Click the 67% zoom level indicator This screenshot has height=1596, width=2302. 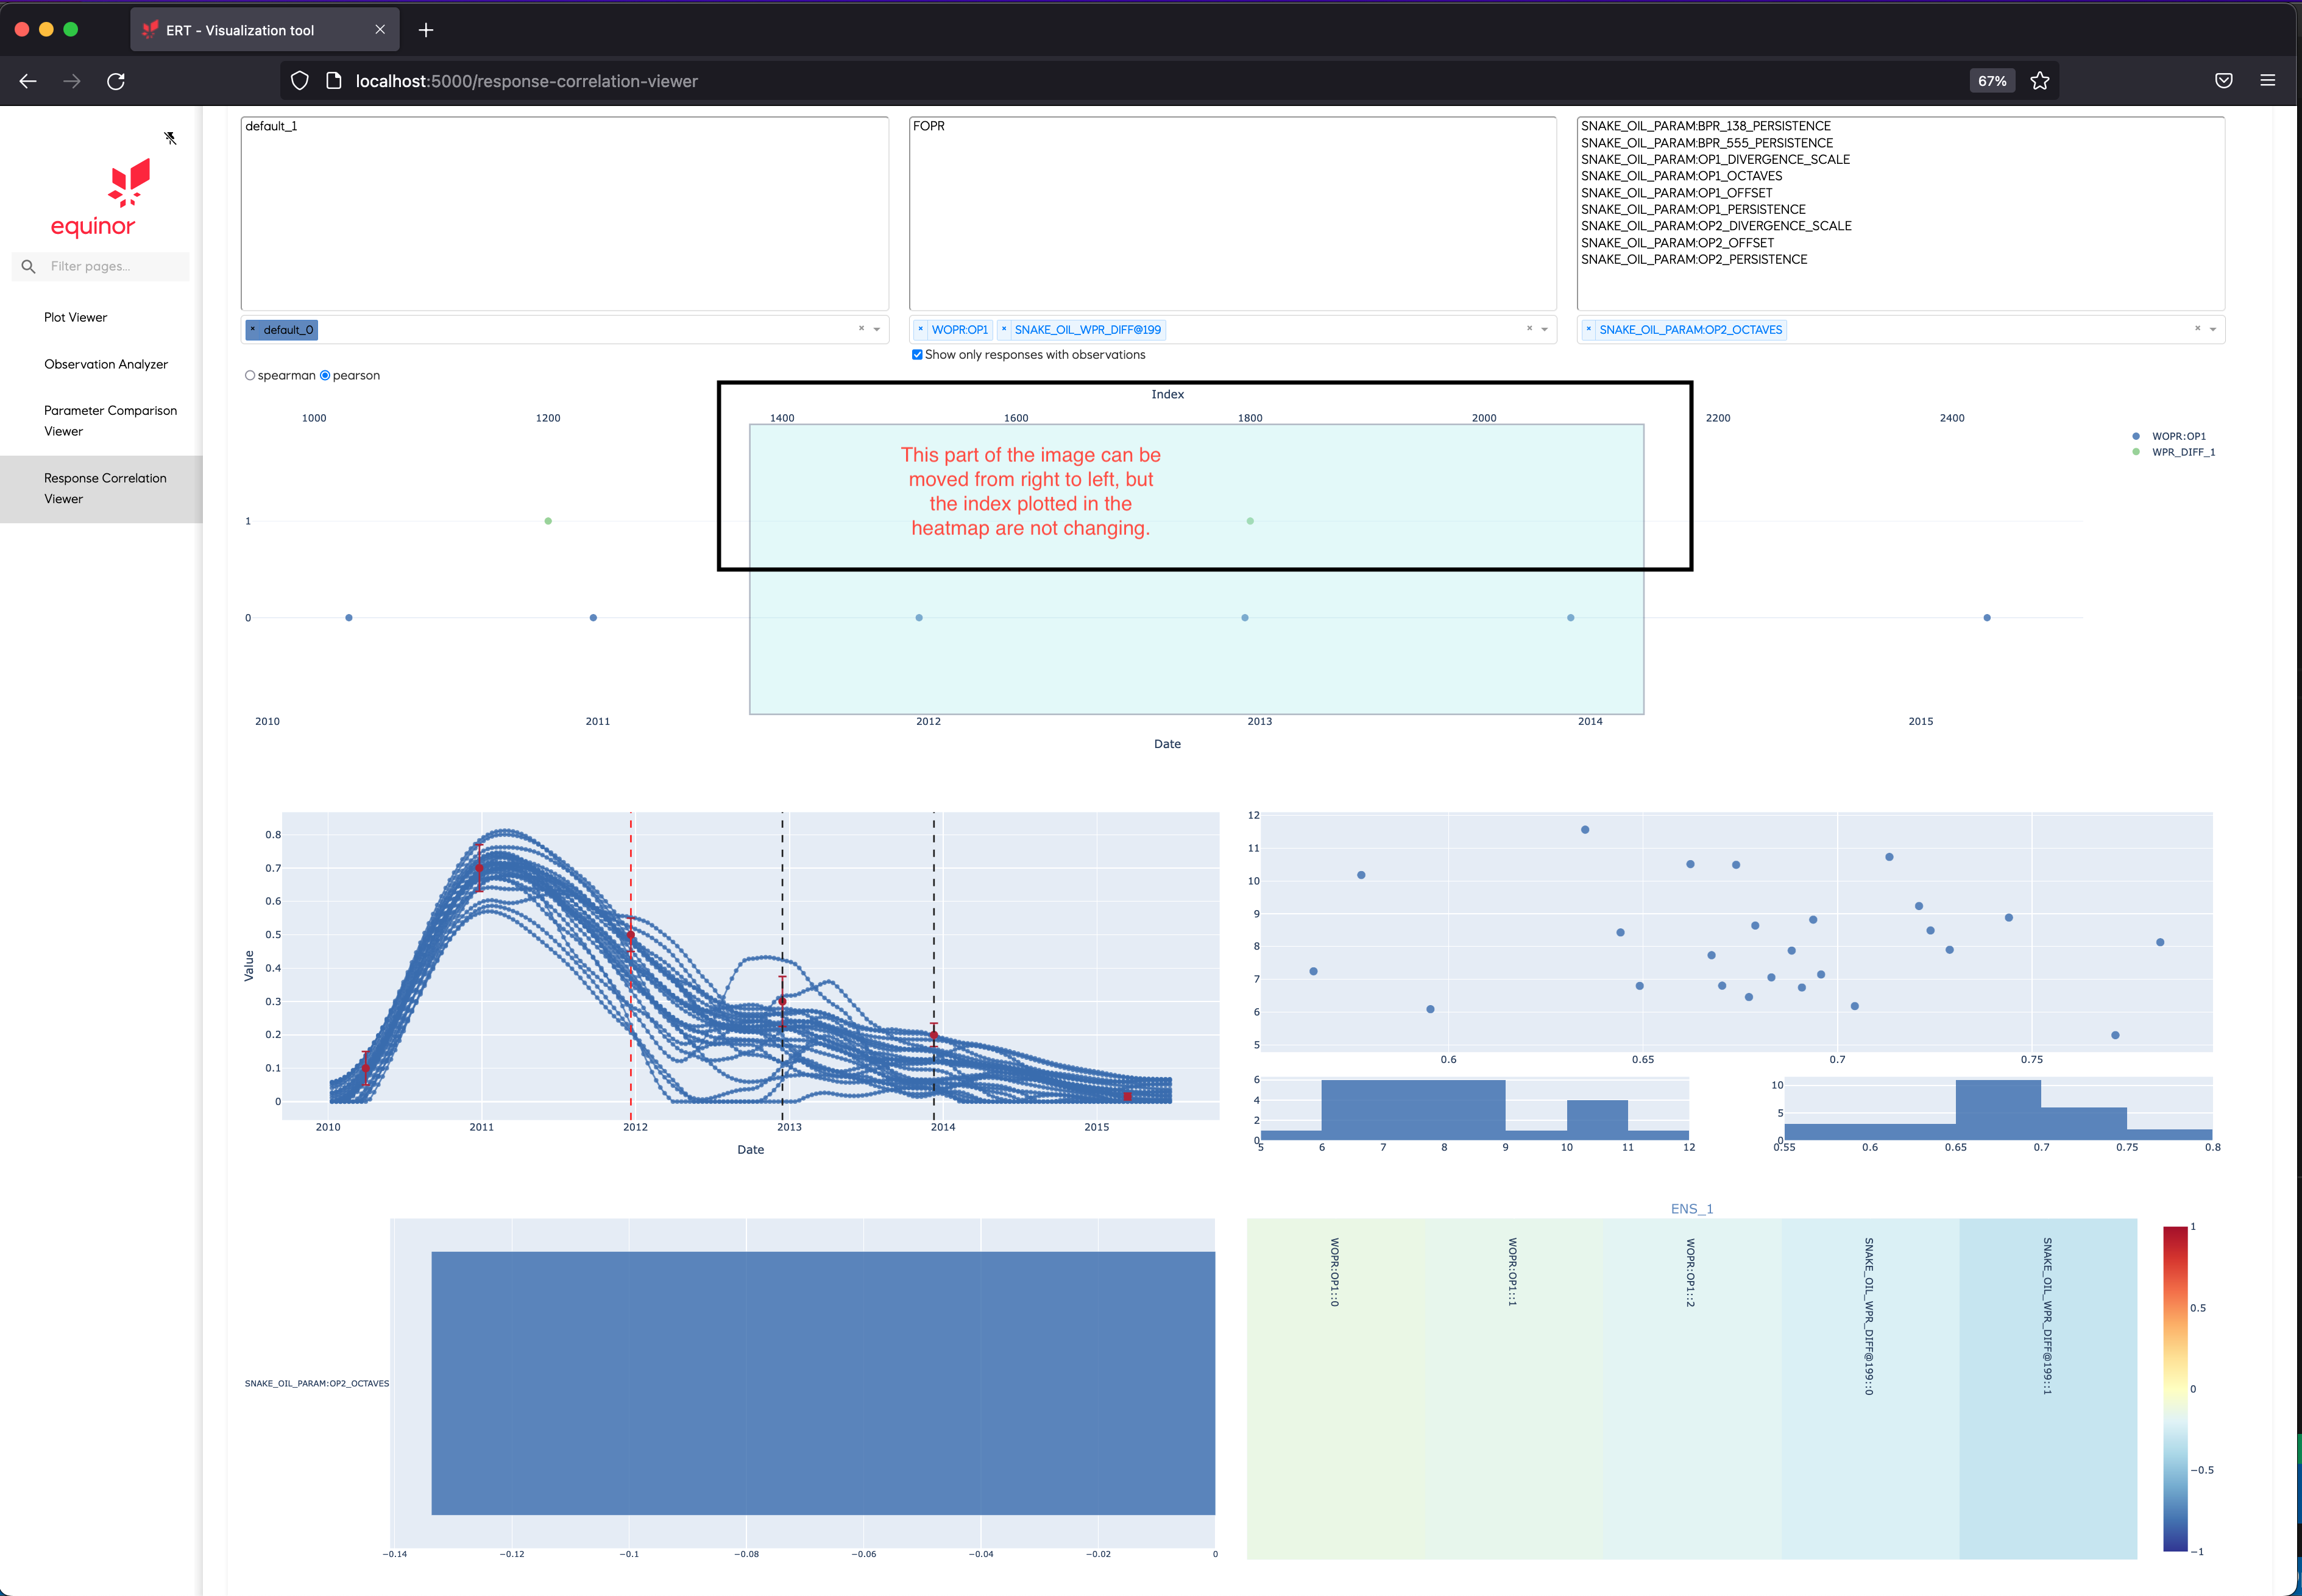[x=1992, y=81]
